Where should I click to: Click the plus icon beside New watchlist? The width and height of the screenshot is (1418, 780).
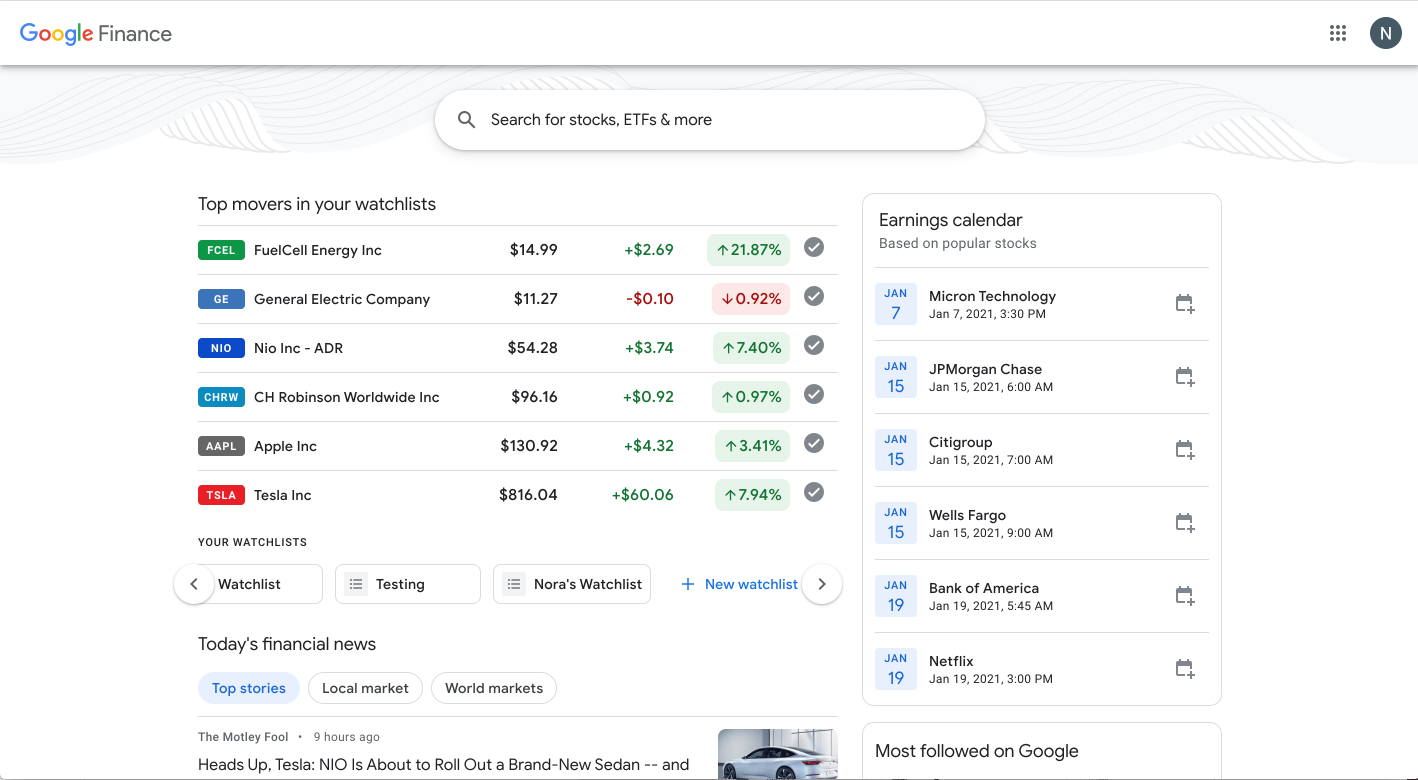point(687,584)
